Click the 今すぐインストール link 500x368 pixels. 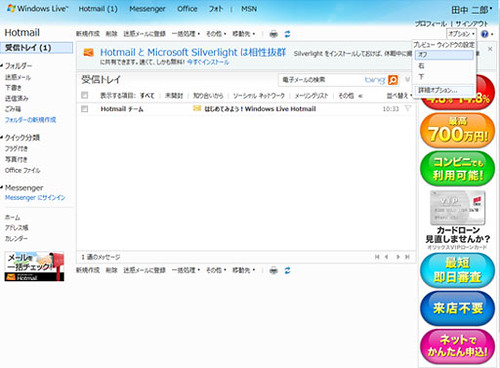click(208, 62)
